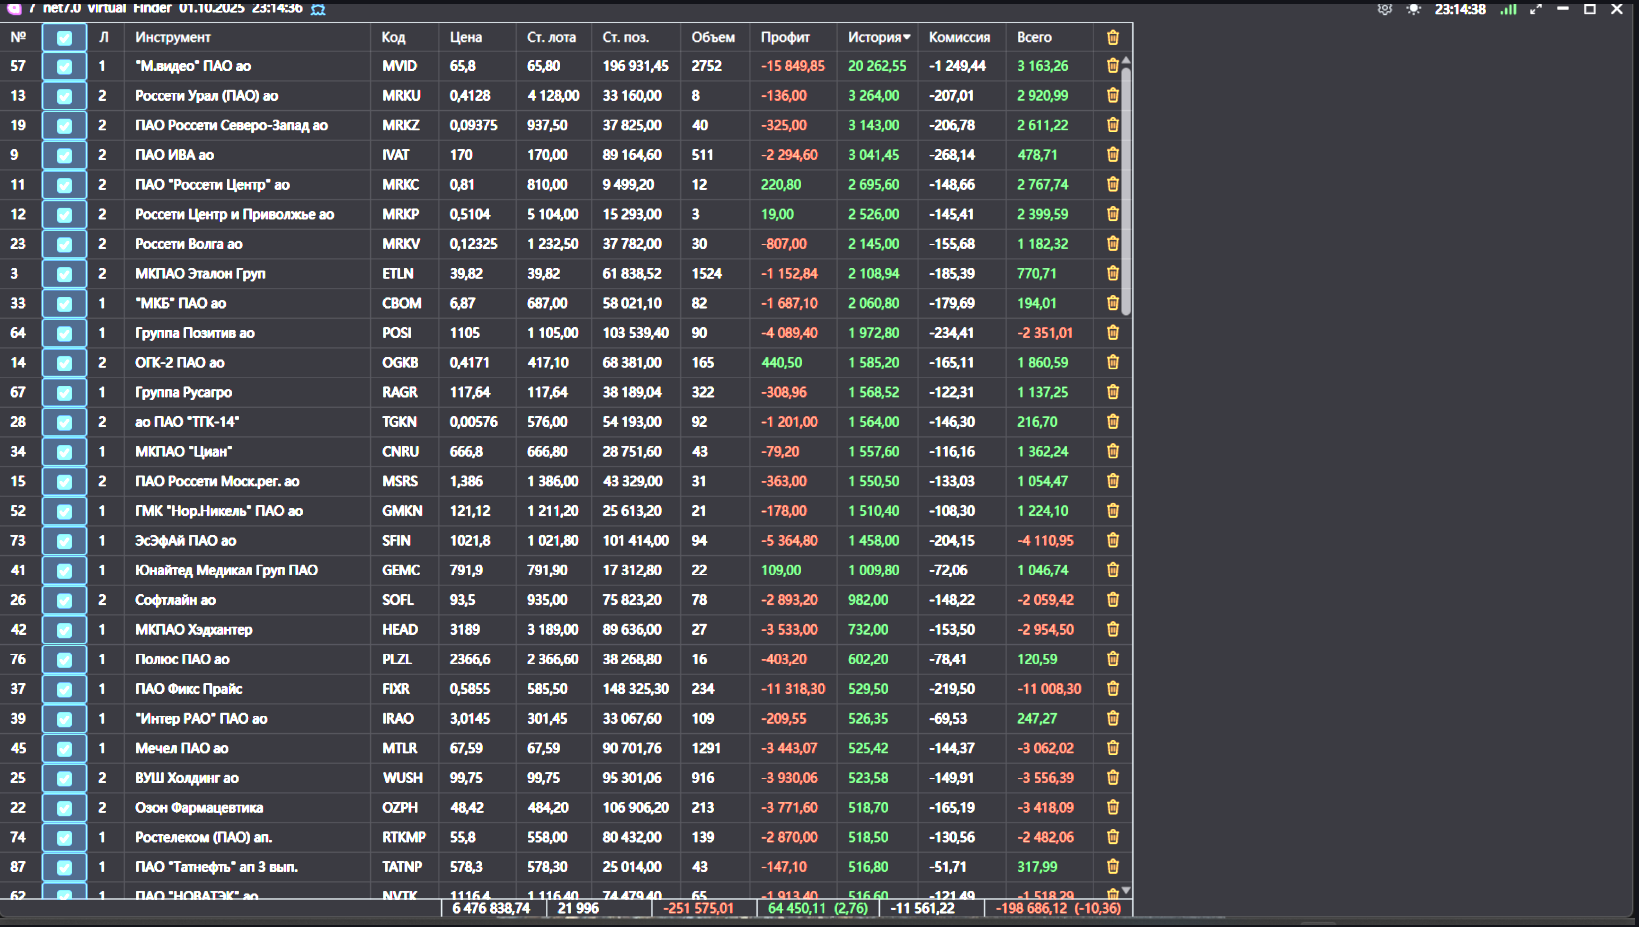Delete the OGKB row with trash icon
This screenshot has width=1639, height=927.
[1113, 362]
